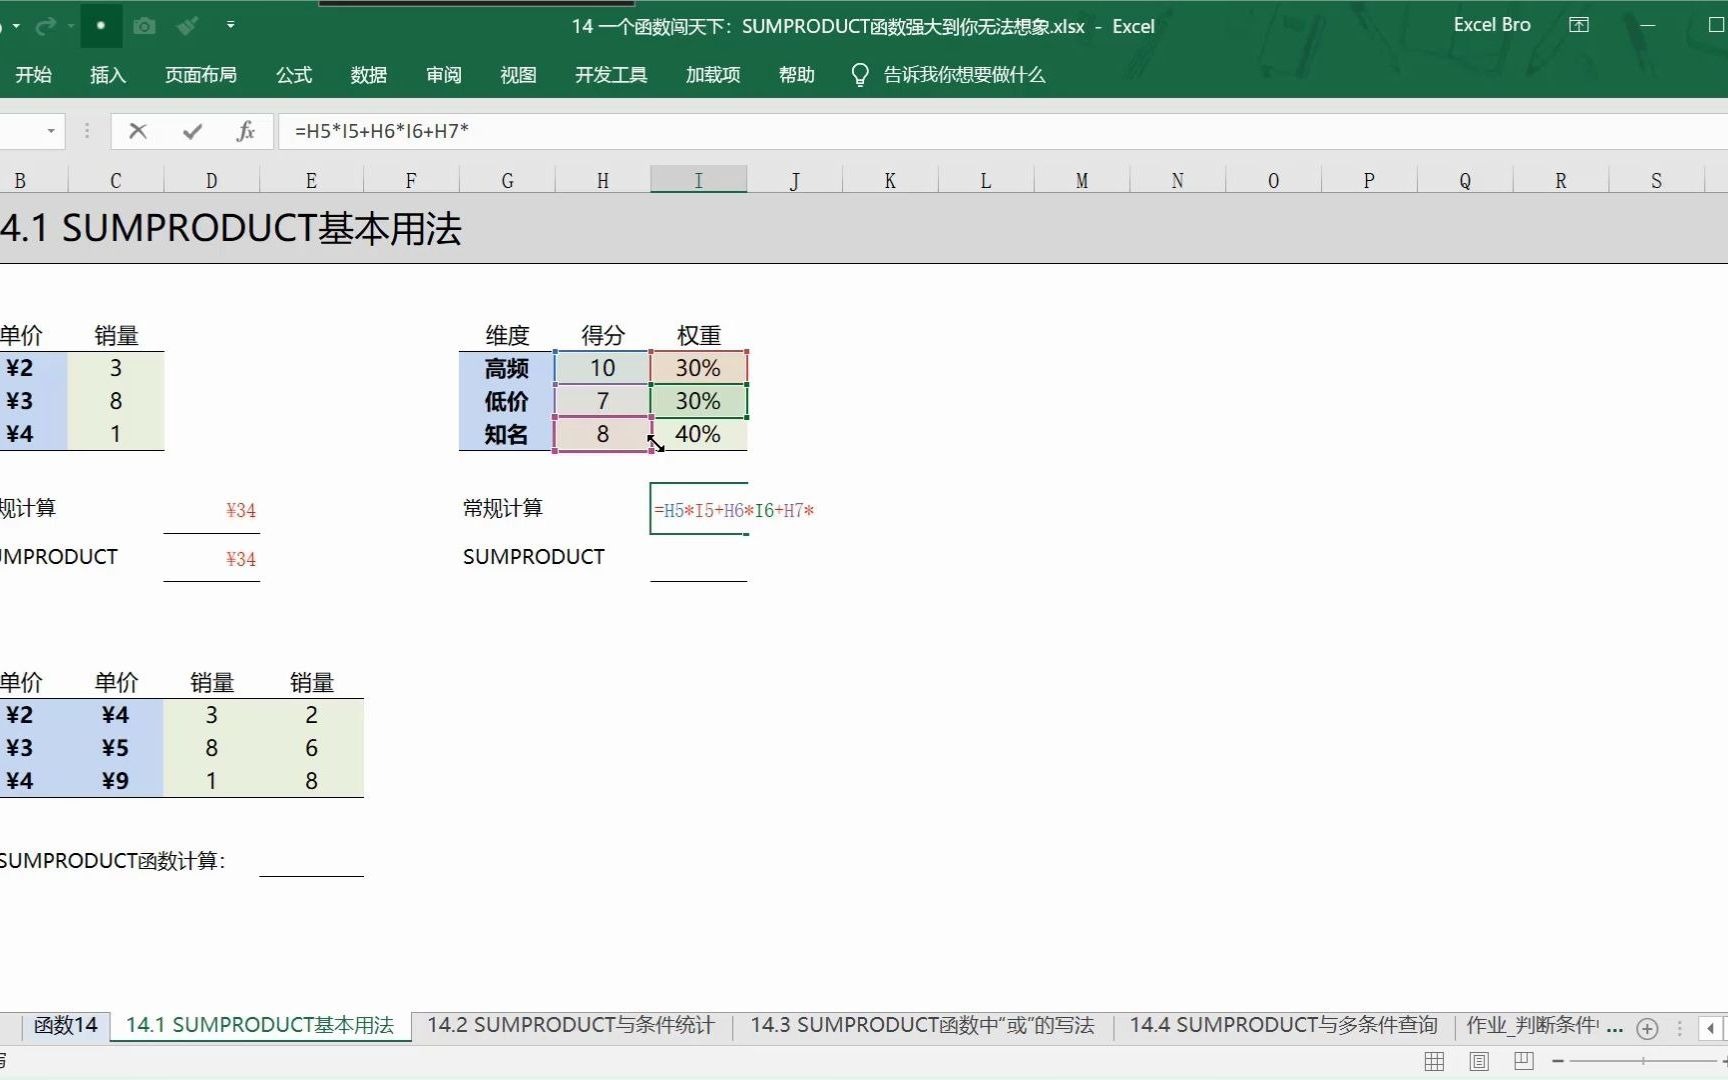Switch to Page Break Preview icon
This screenshot has width=1728, height=1080.
[x=1524, y=1061]
